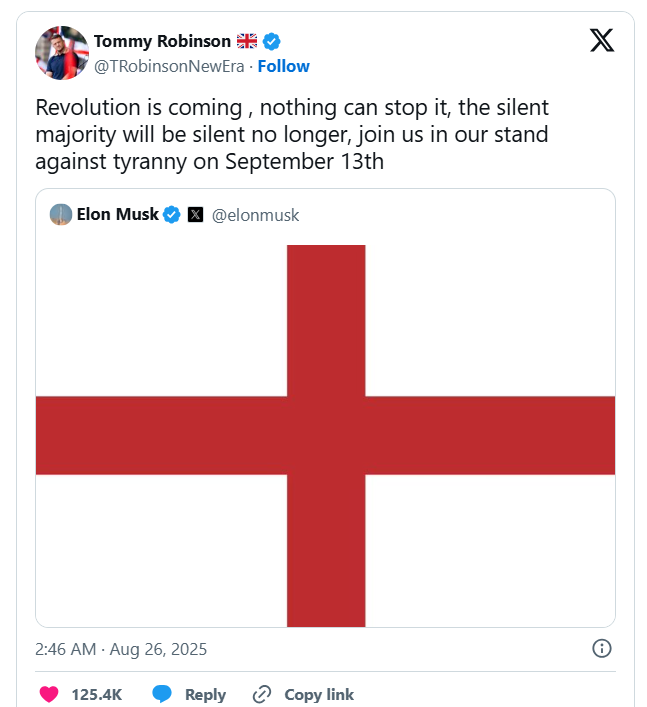This screenshot has height=707, width=647.
Task: Click the chain link icon
Action: [262, 694]
